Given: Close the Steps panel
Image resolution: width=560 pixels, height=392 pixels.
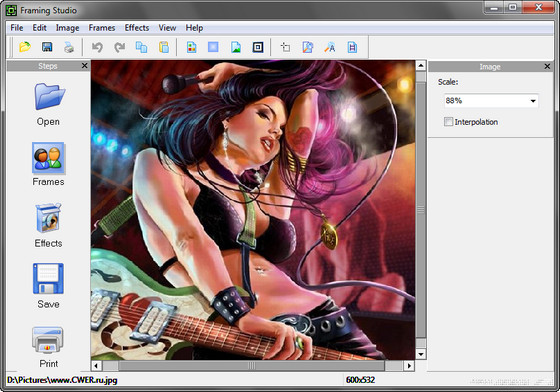Looking at the screenshot, I should point(85,66).
